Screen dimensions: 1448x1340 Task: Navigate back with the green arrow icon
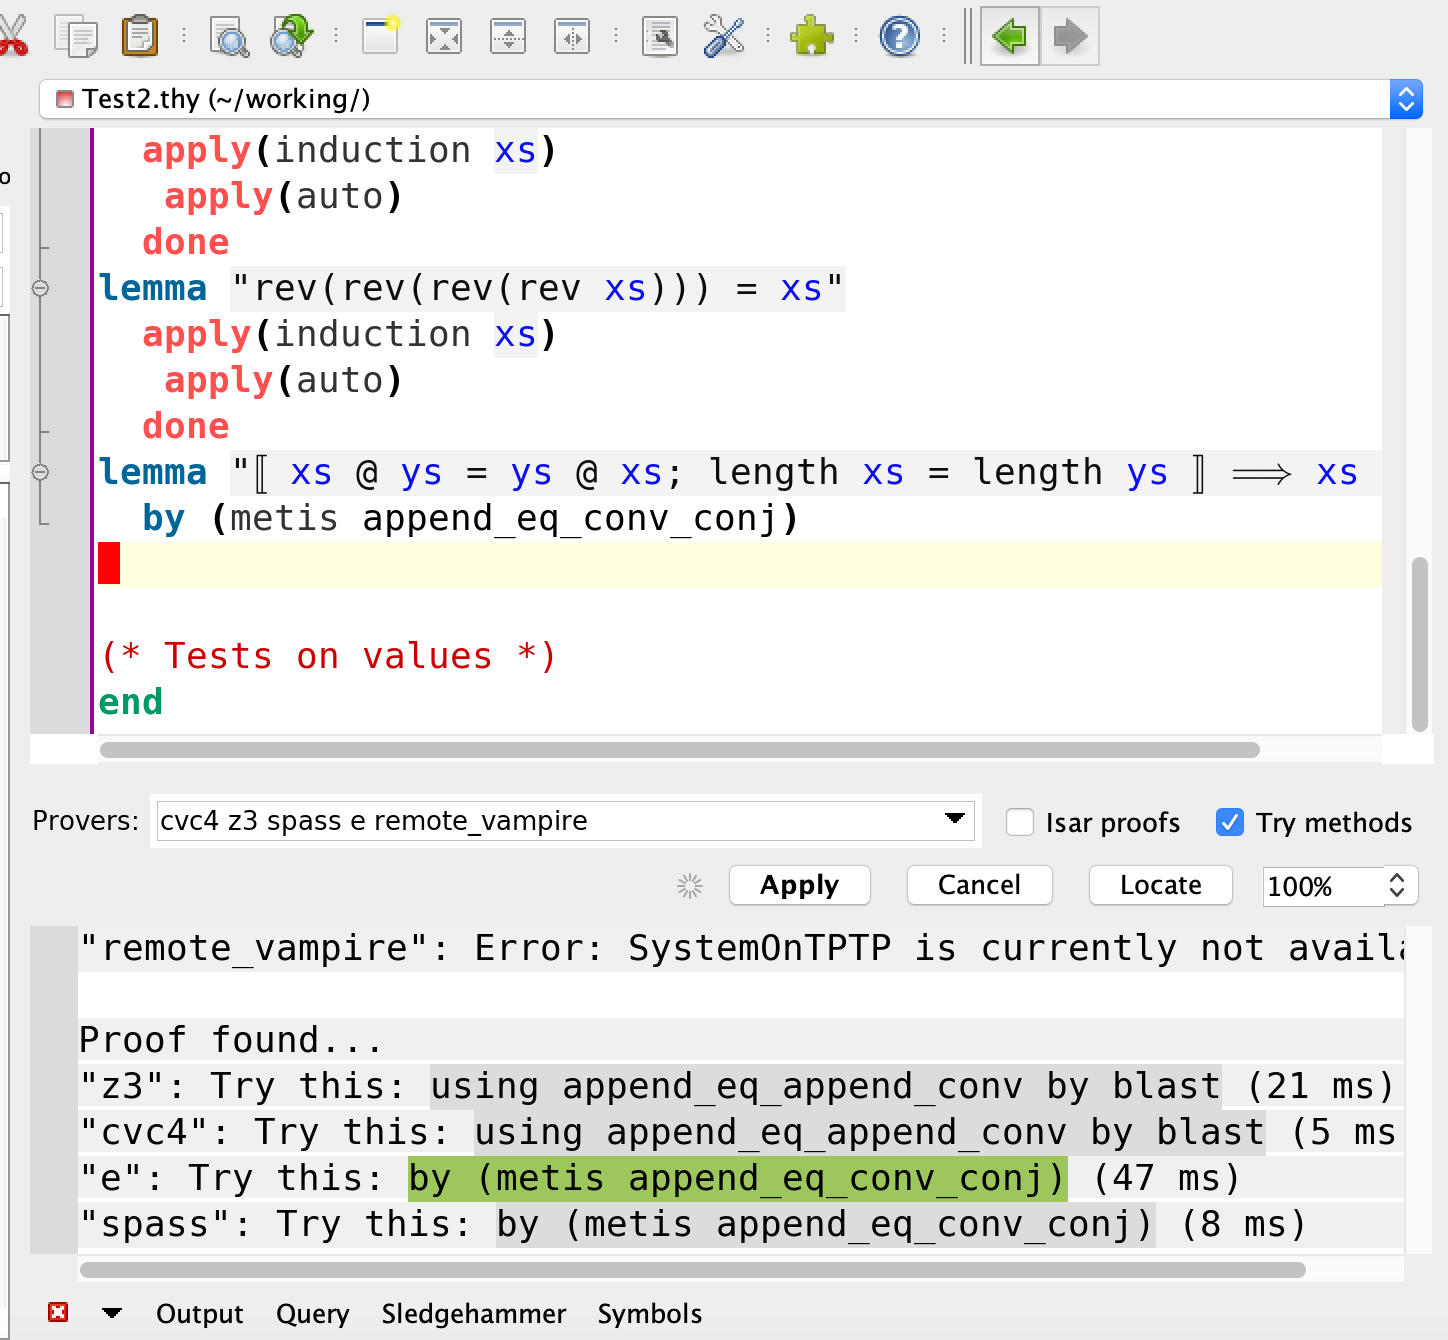[1009, 35]
